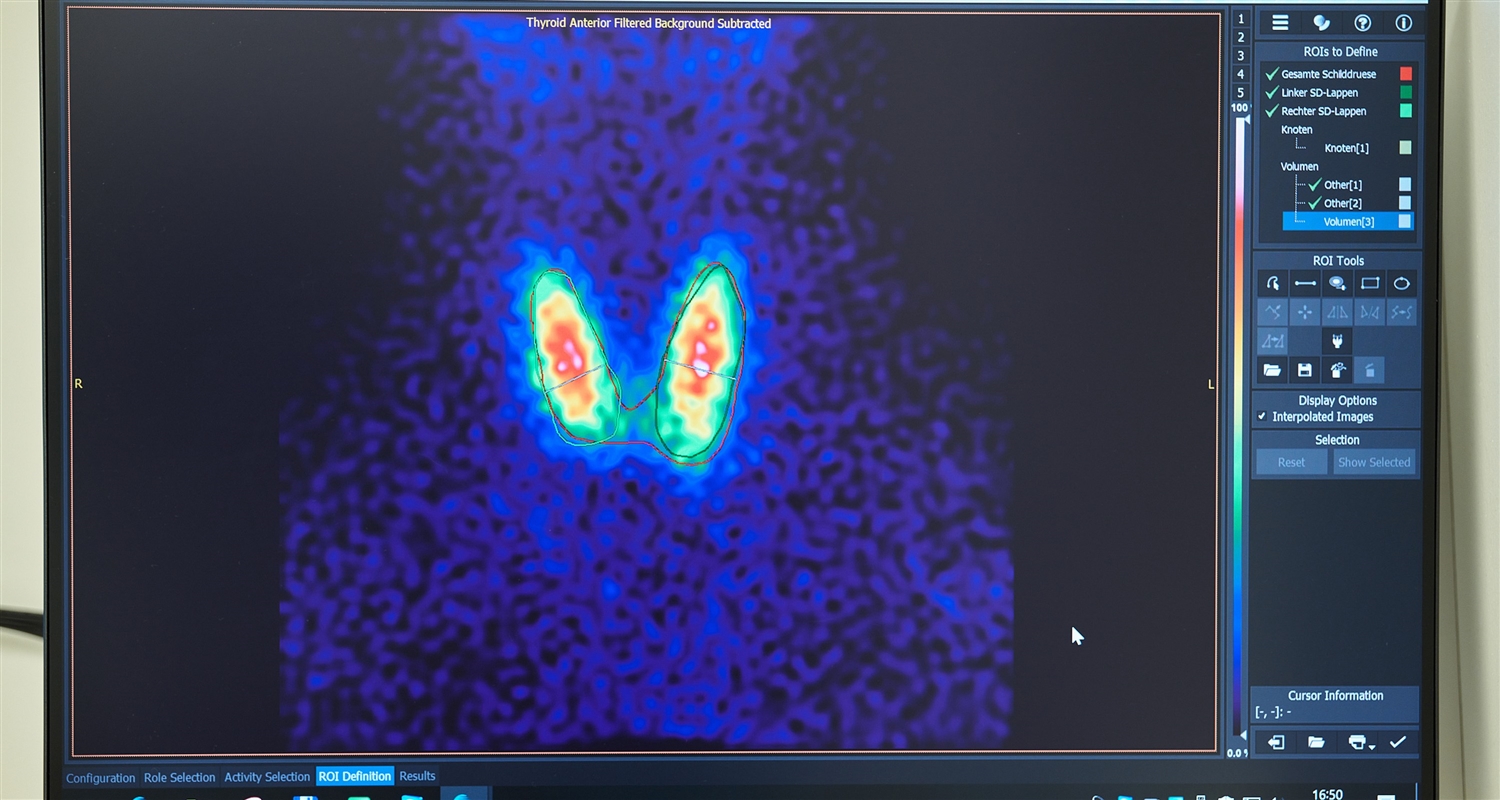This screenshot has width=1500, height=800.
Task: Open the Results tab
Action: [417, 776]
